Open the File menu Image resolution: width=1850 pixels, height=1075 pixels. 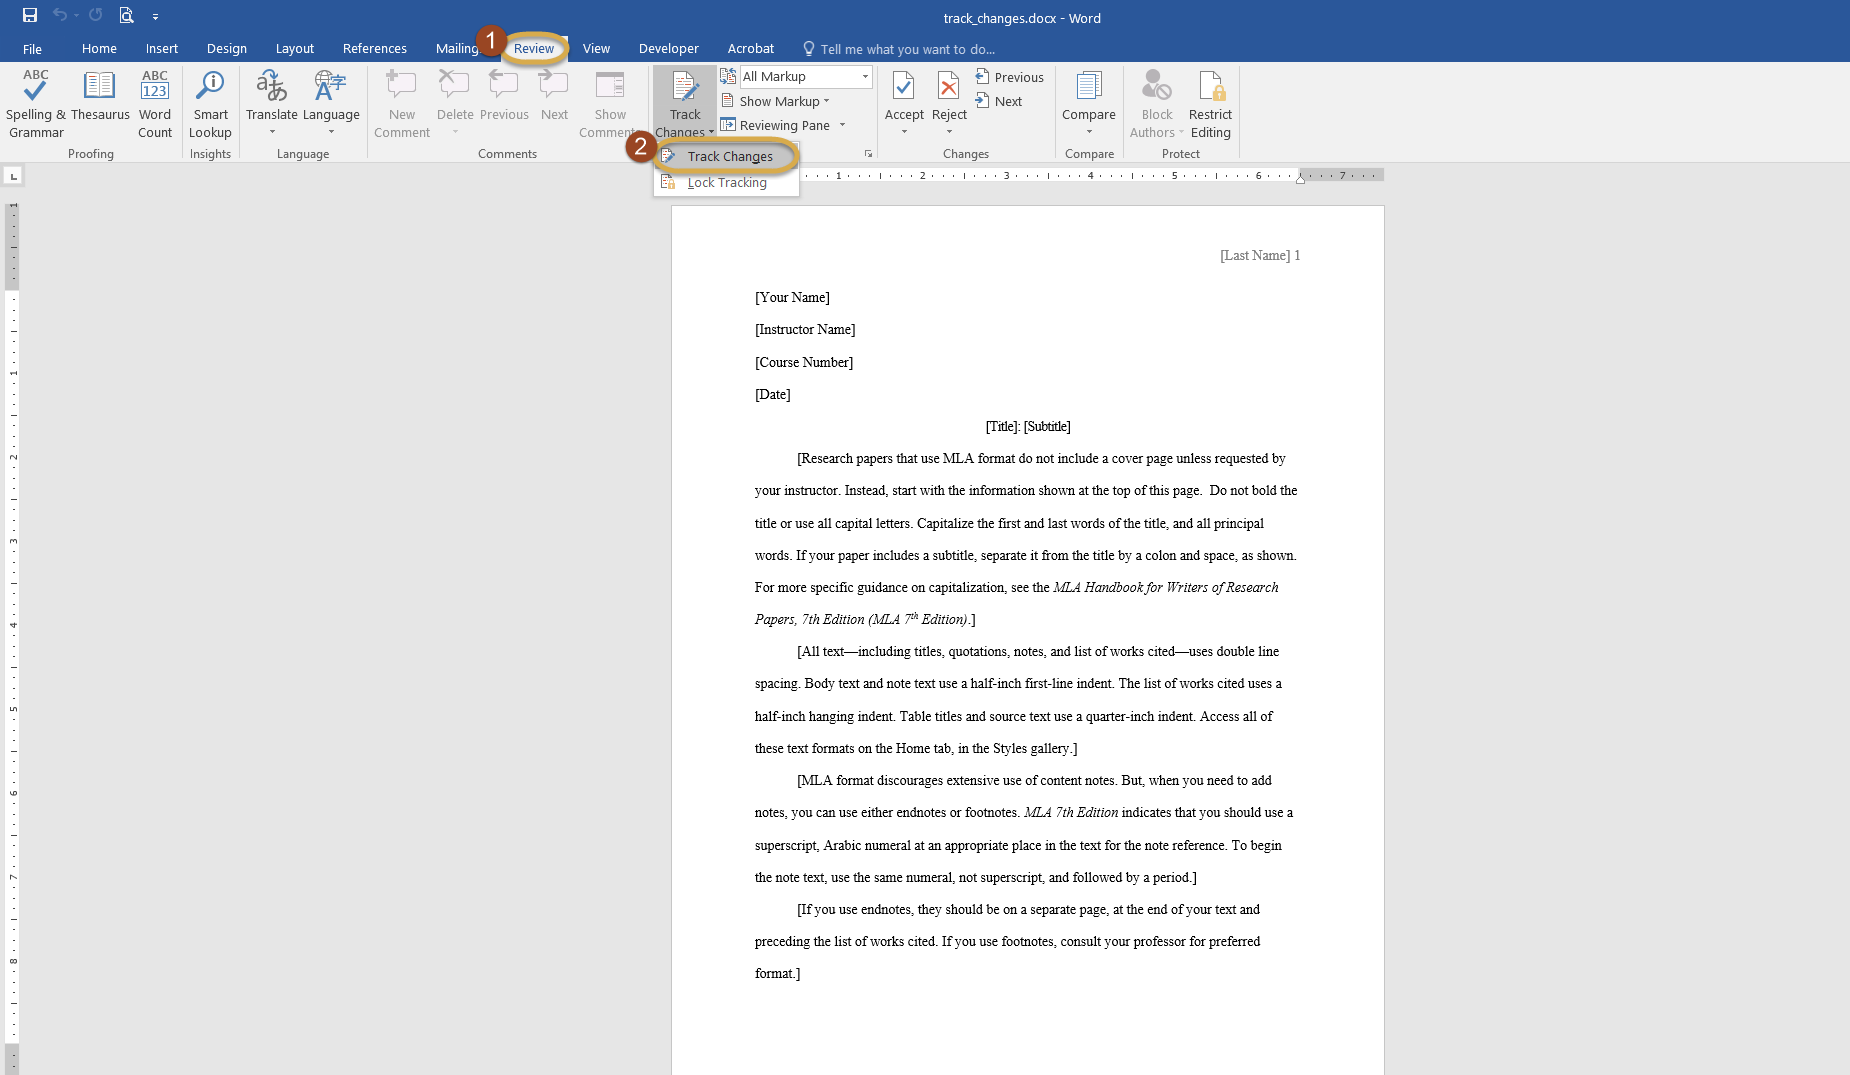[x=32, y=48]
